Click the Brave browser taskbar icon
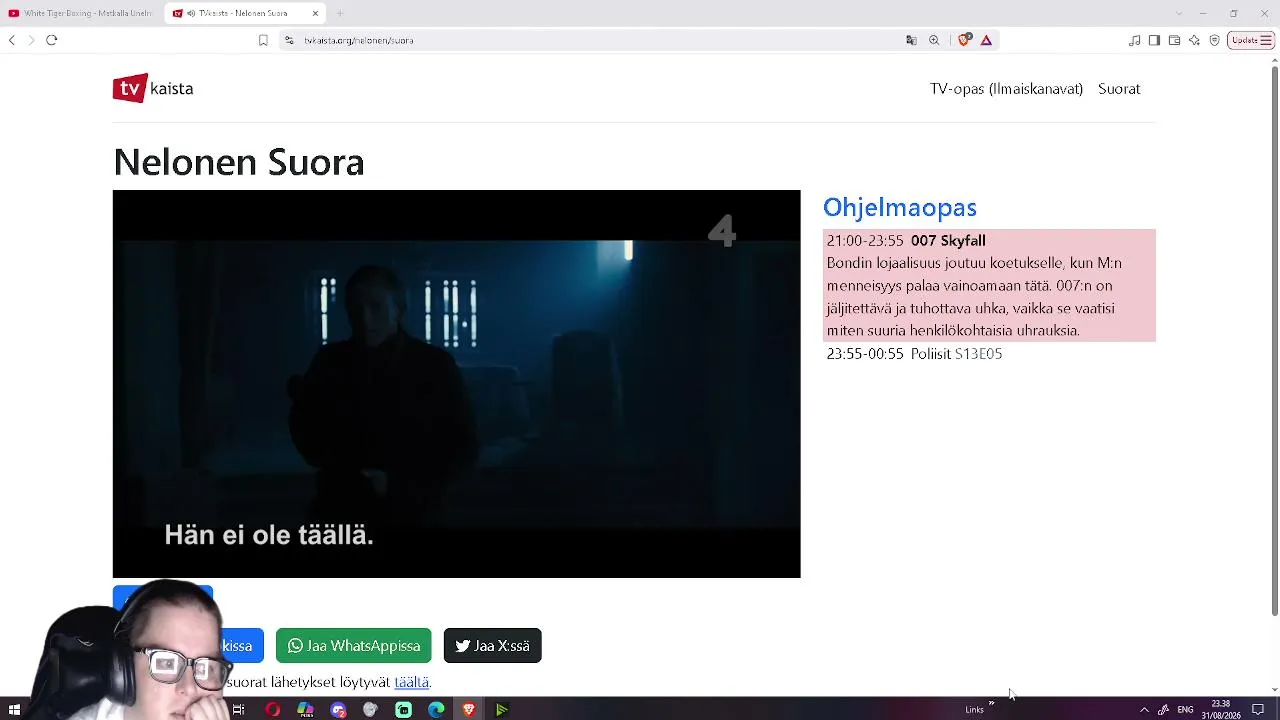The image size is (1280, 720). pyautogui.click(x=469, y=710)
